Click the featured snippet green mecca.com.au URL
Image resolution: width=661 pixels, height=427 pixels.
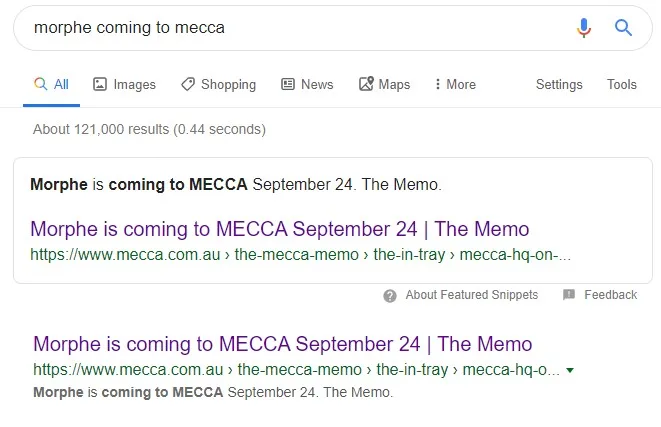[x=300, y=254]
